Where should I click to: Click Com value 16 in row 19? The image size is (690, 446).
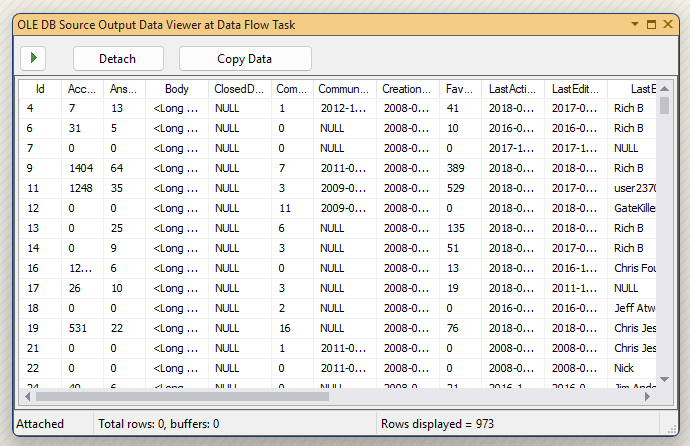[x=292, y=328]
